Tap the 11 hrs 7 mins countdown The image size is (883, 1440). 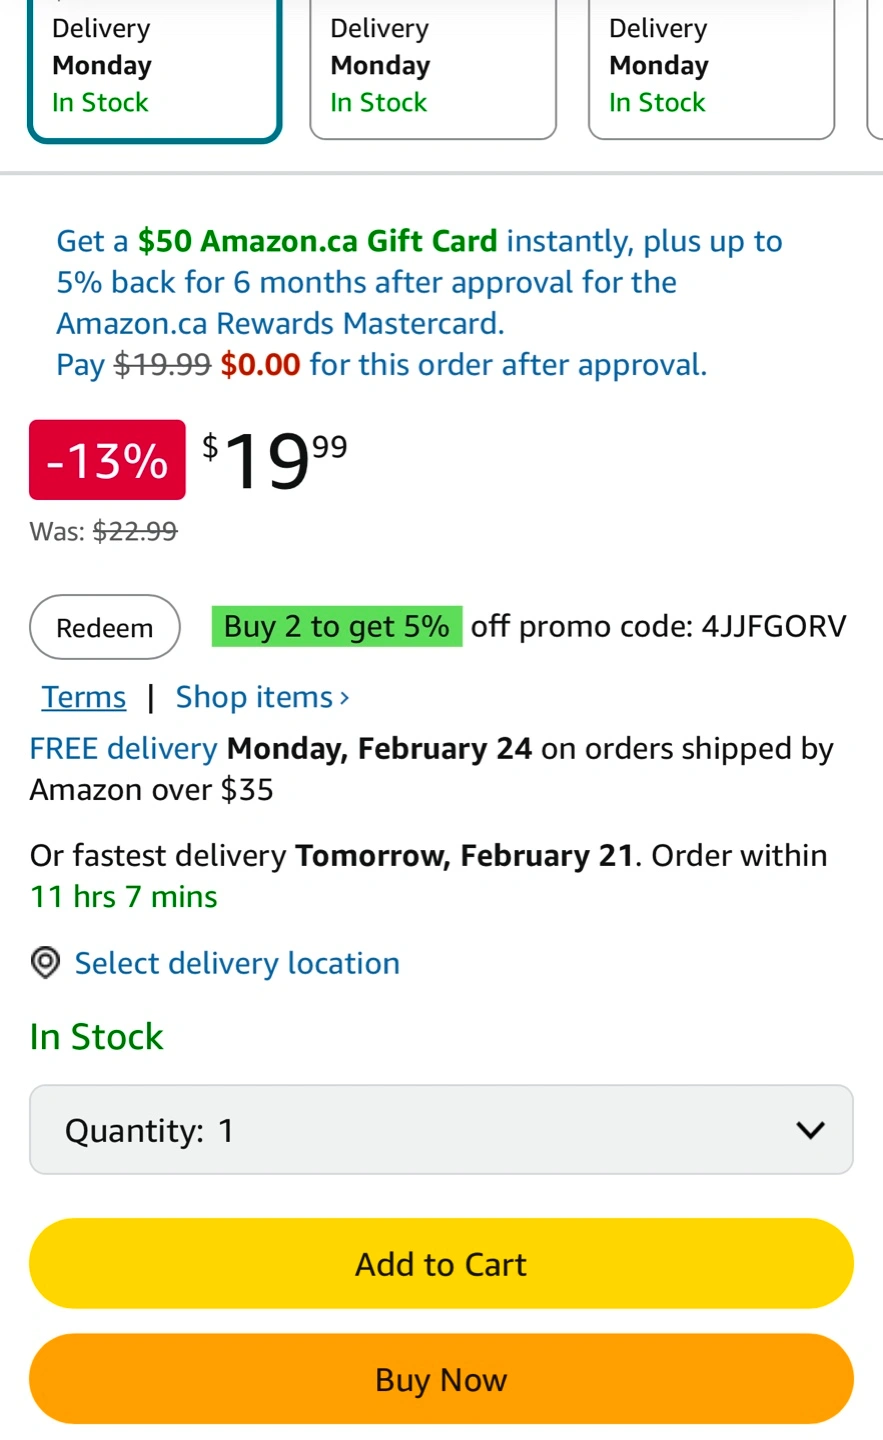tap(124, 897)
